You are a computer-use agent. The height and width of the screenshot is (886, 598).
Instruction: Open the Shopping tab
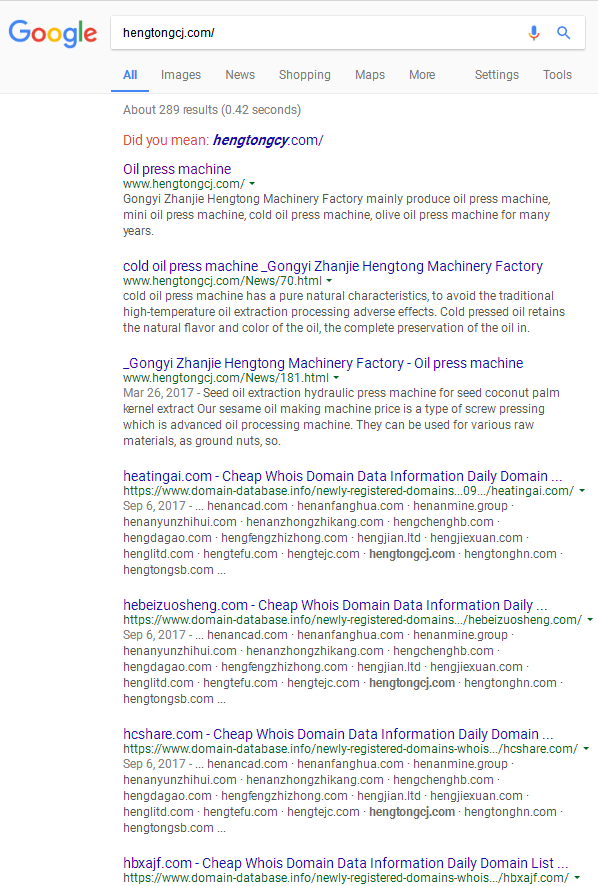click(305, 75)
